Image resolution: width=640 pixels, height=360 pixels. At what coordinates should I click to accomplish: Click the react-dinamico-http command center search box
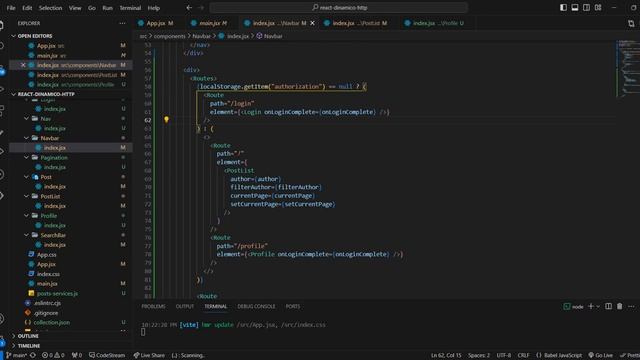coord(338,7)
